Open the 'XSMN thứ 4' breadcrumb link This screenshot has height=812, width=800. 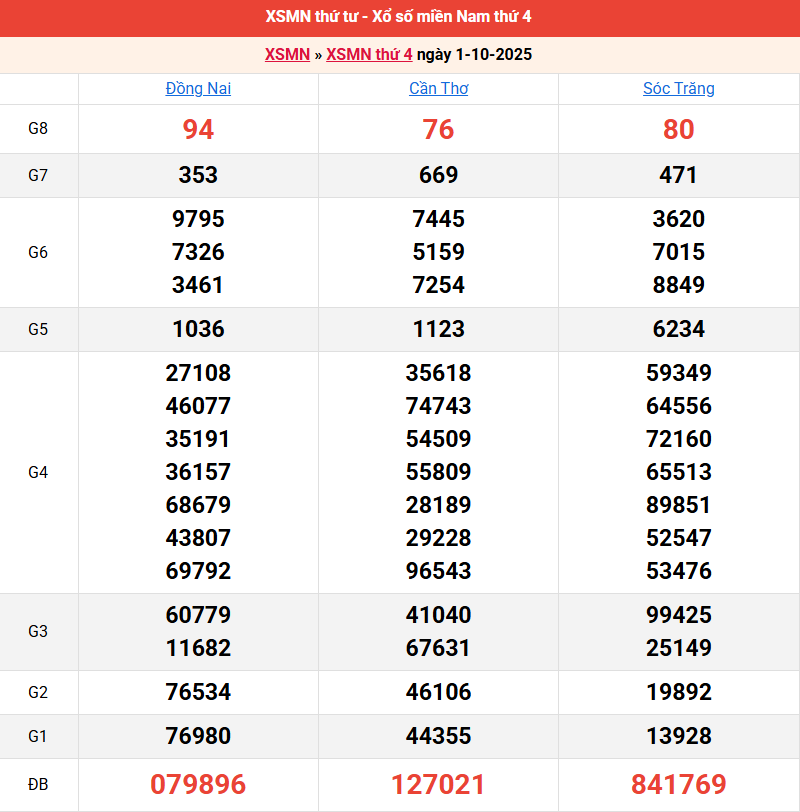(369, 55)
